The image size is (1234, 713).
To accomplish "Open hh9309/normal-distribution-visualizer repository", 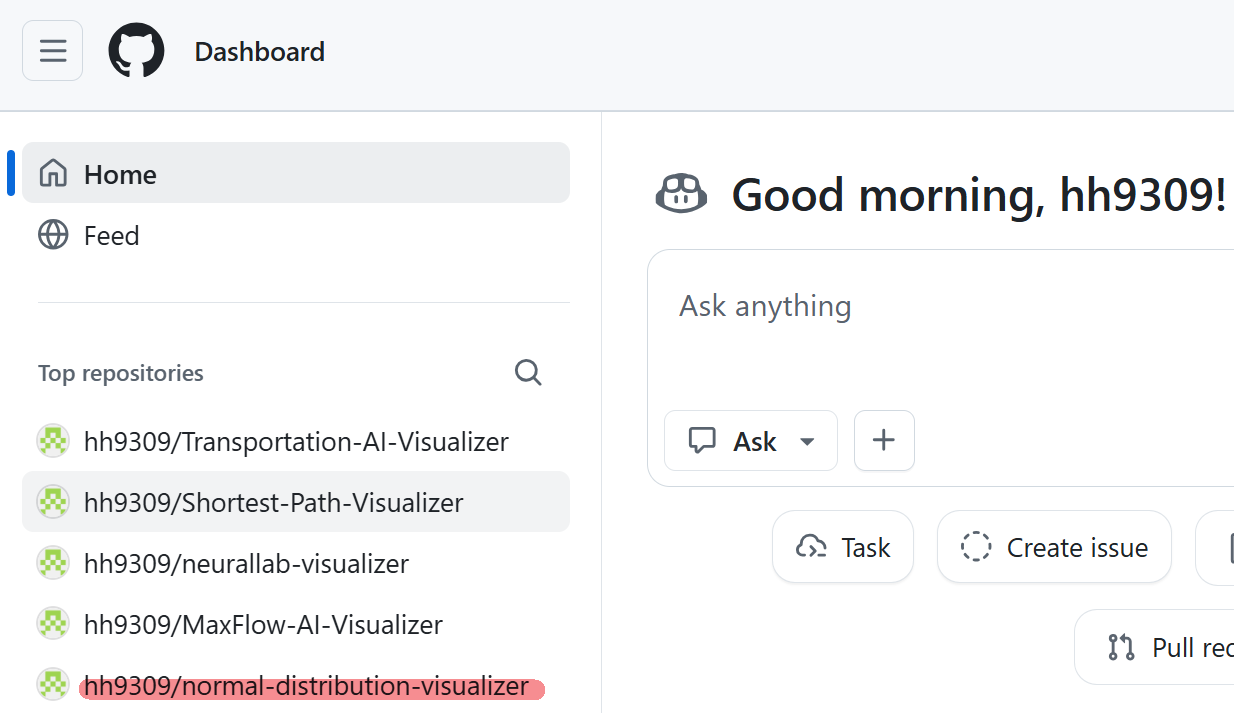I will [306, 687].
